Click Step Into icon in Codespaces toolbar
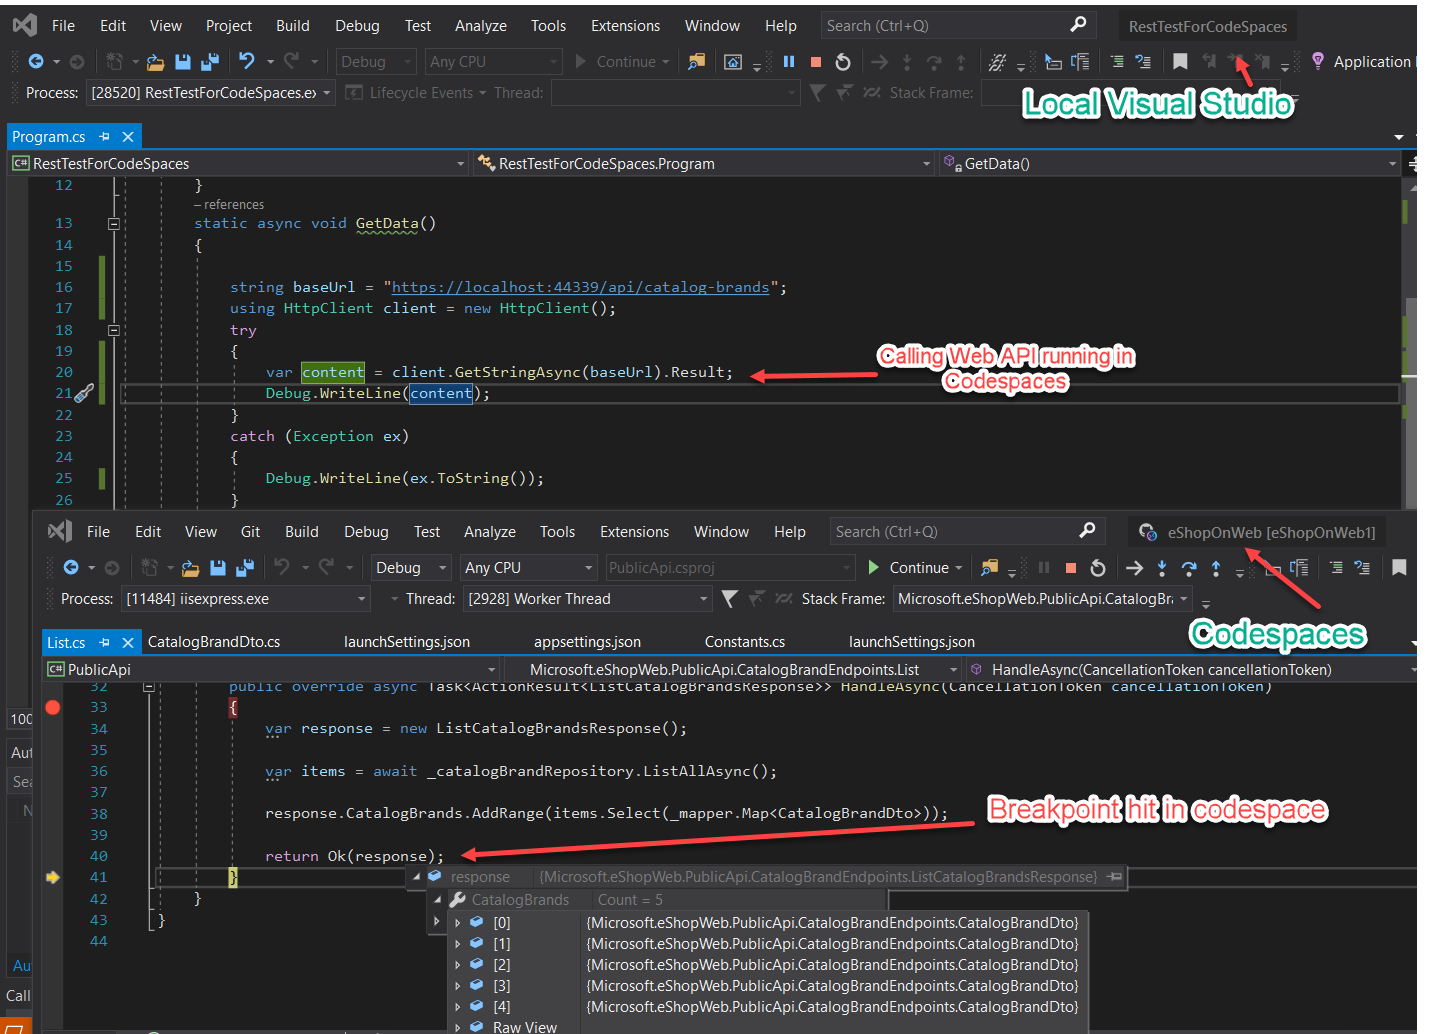Viewport: 1432px width, 1034px height. click(x=1162, y=568)
